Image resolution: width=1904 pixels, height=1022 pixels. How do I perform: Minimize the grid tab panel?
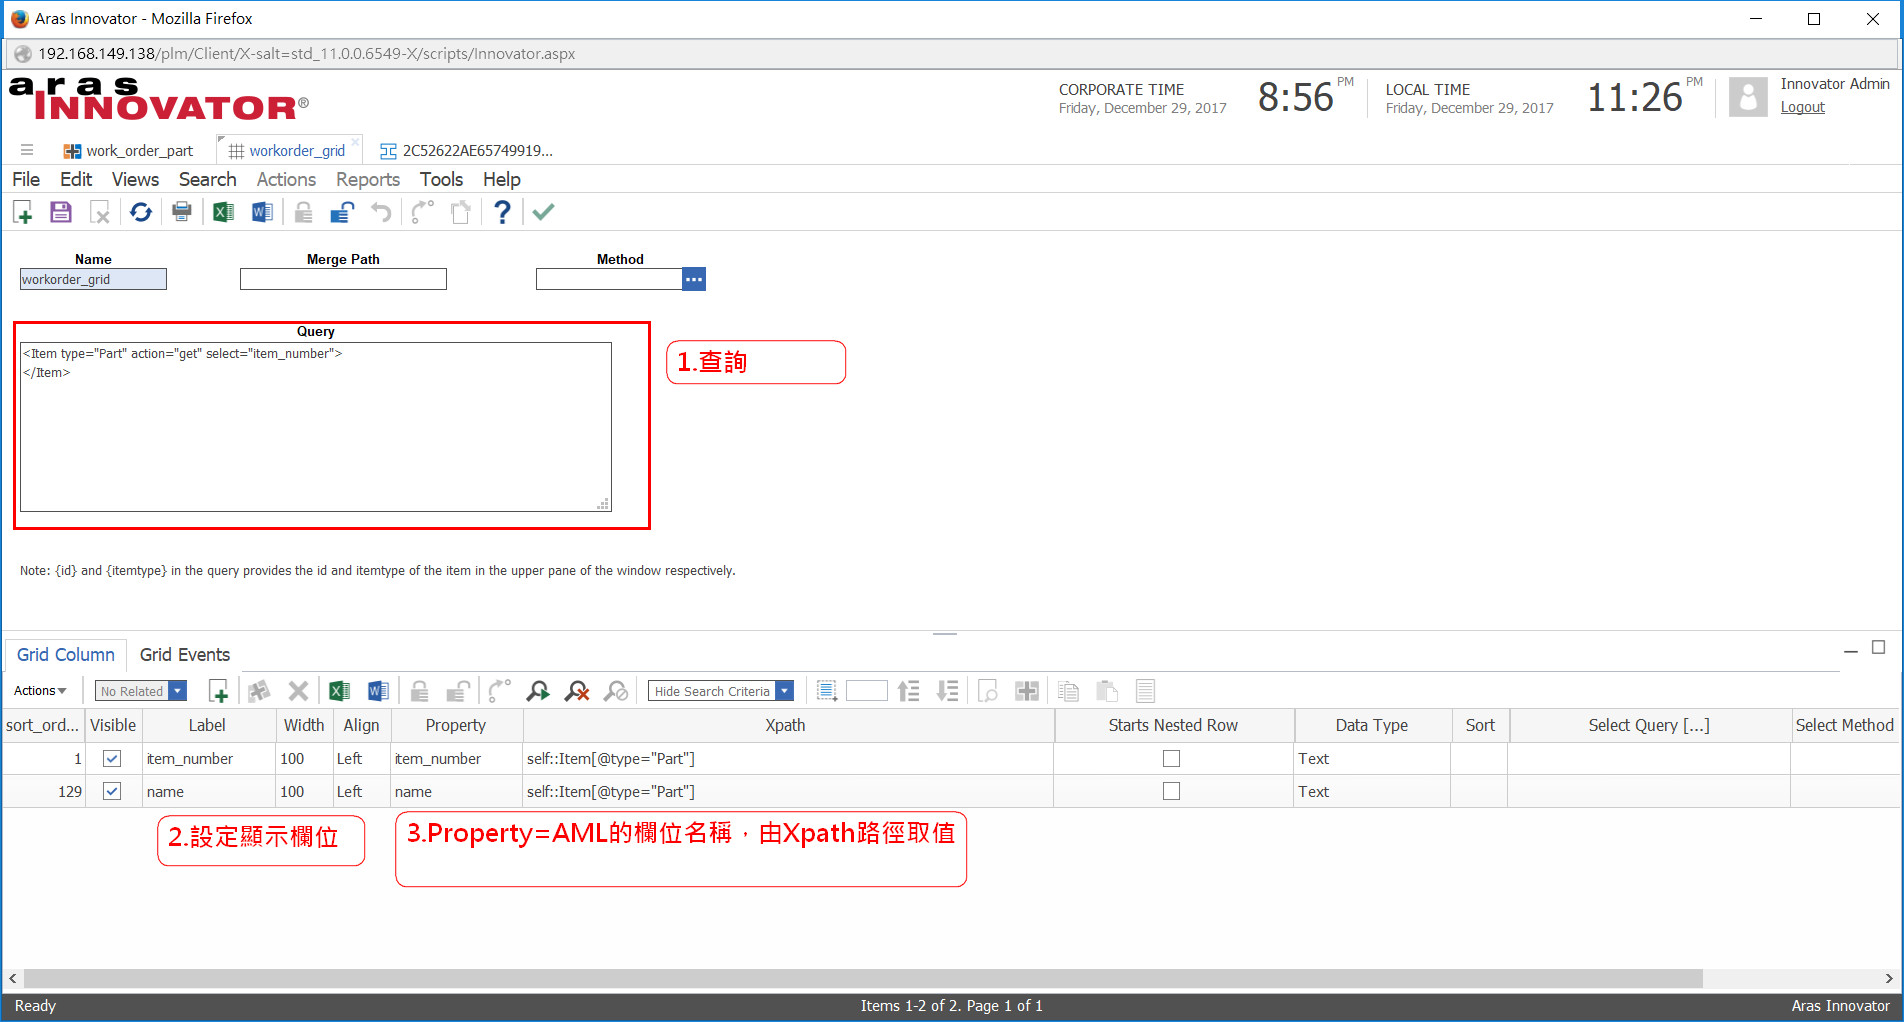[1851, 650]
